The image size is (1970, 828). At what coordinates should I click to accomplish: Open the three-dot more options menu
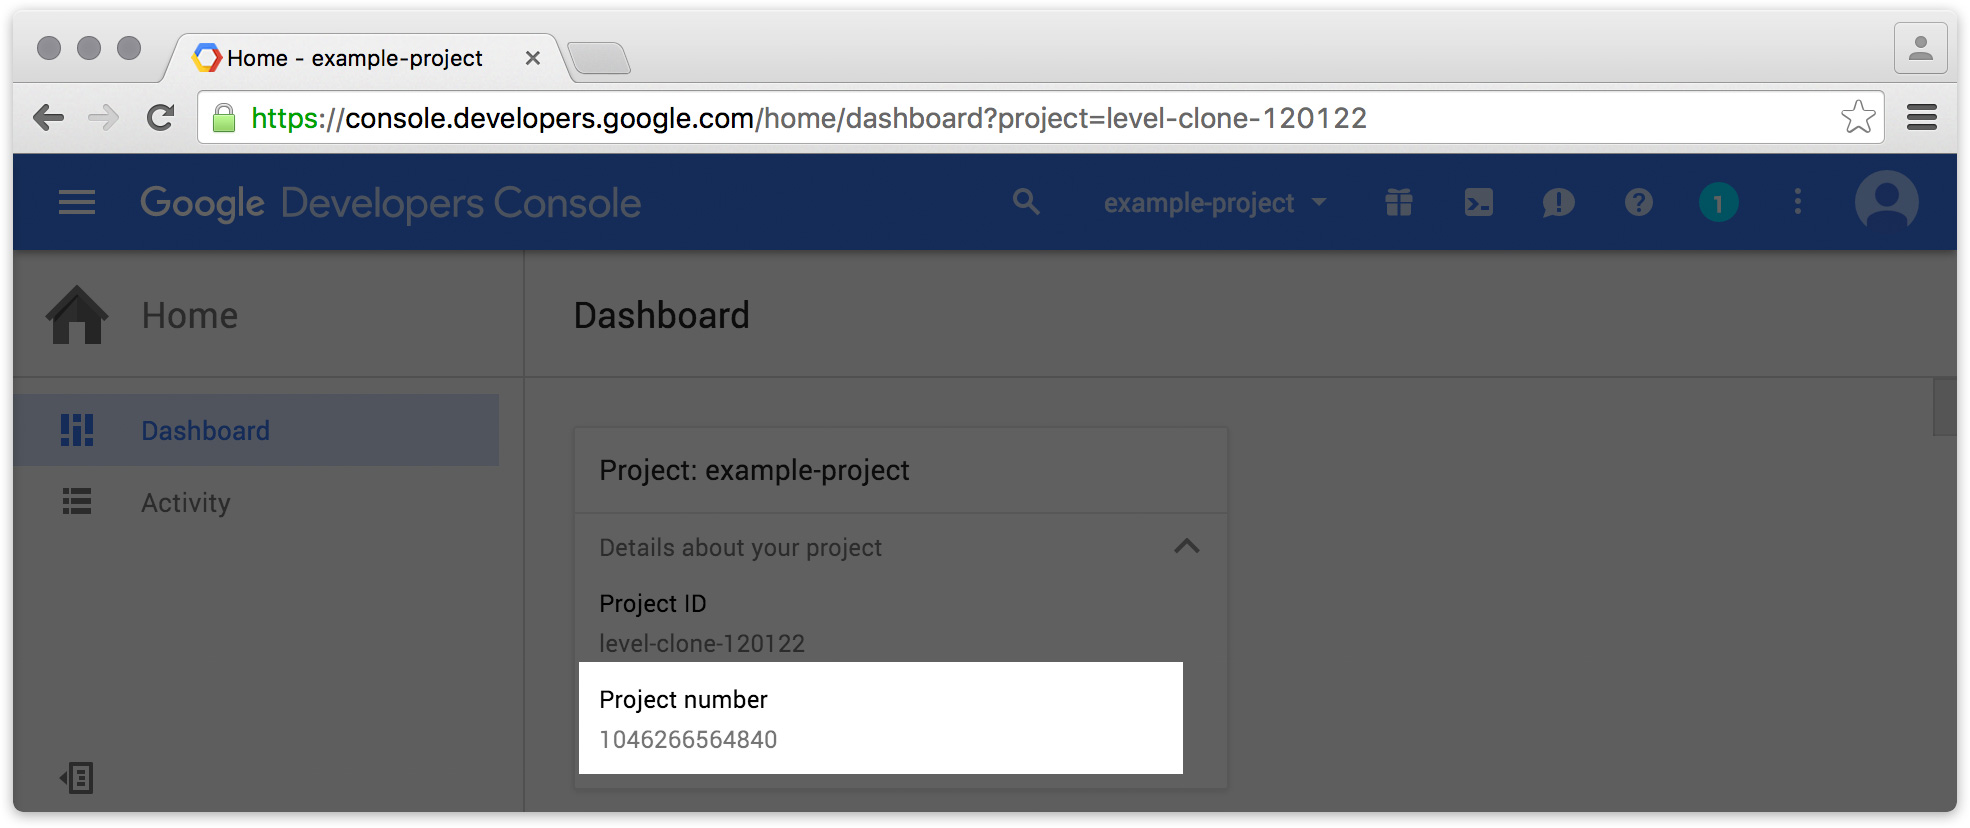tap(1797, 203)
